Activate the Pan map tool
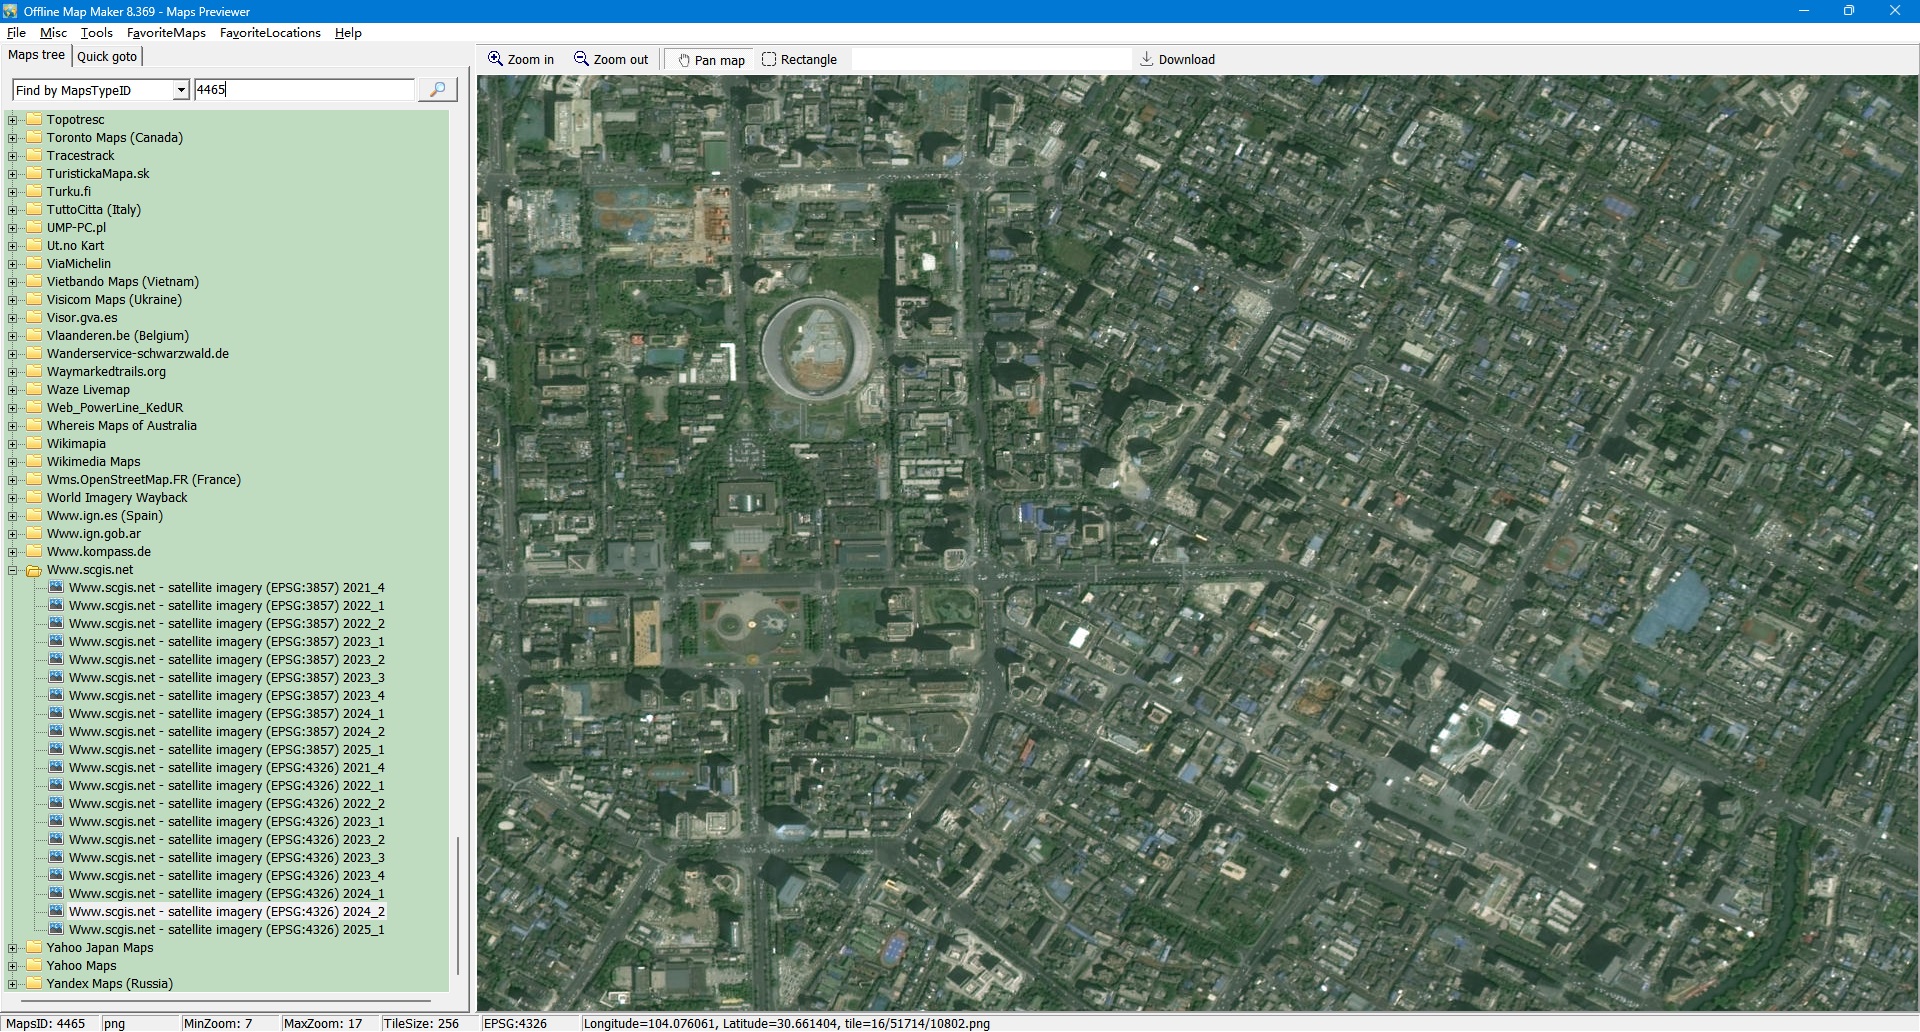The height and width of the screenshot is (1032, 1920). click(x=711, y=60)
